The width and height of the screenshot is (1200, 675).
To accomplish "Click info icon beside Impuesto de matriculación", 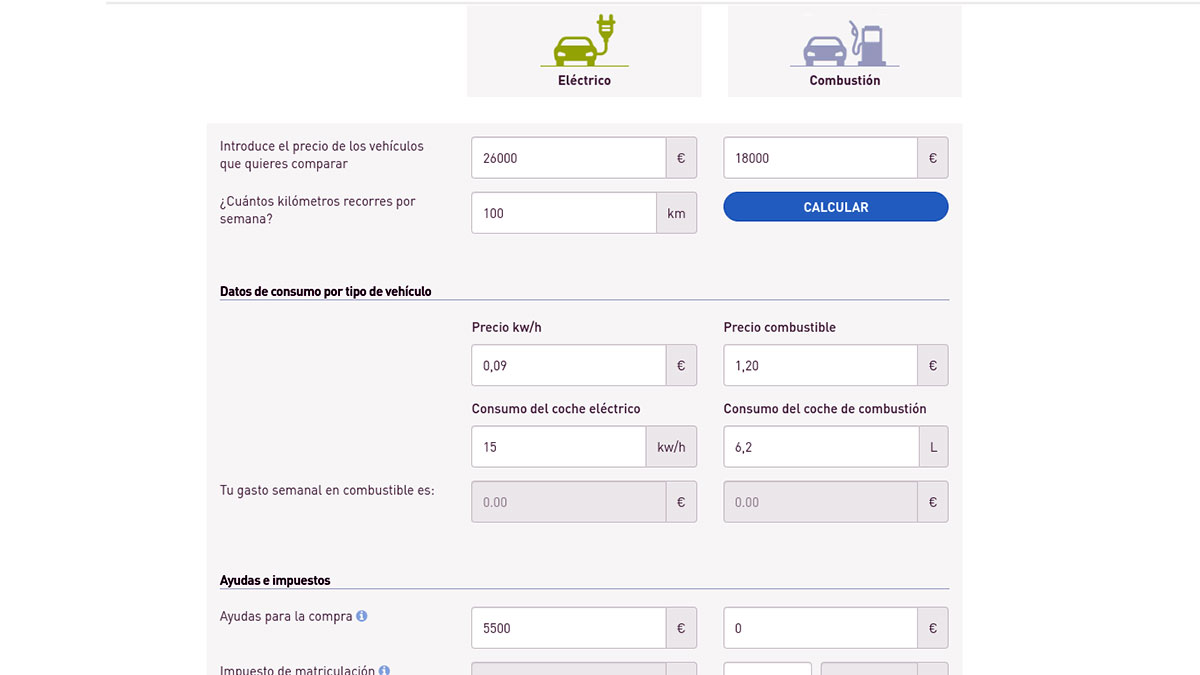I will pos(384,670).
